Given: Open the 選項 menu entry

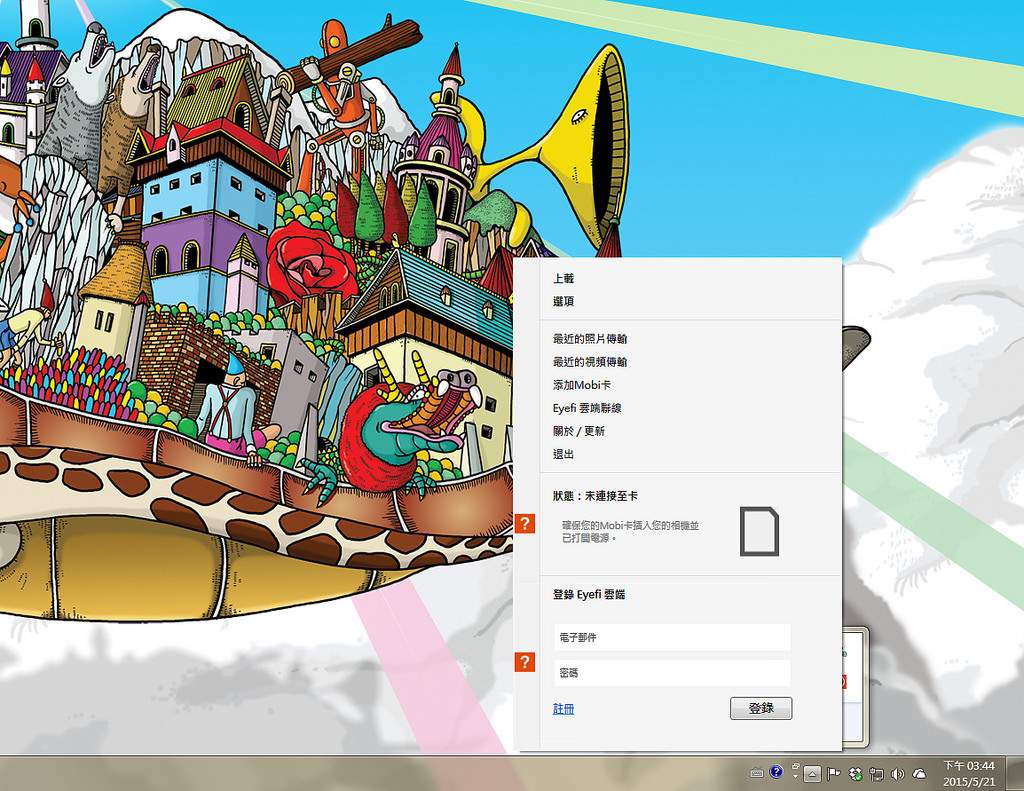Looking at the screenshot, I should tap(563, 301).
